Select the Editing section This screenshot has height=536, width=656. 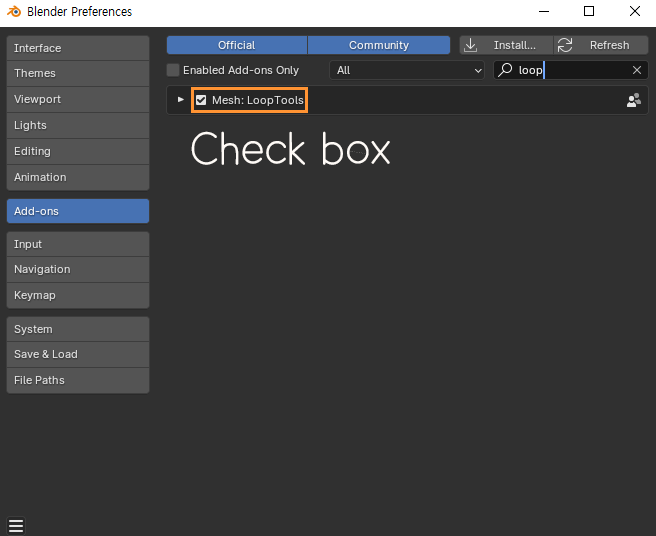pos(78,151)
